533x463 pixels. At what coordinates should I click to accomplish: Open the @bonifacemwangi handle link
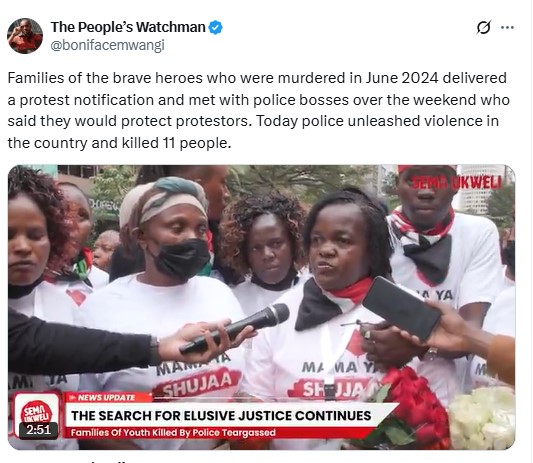pos(107,45)
